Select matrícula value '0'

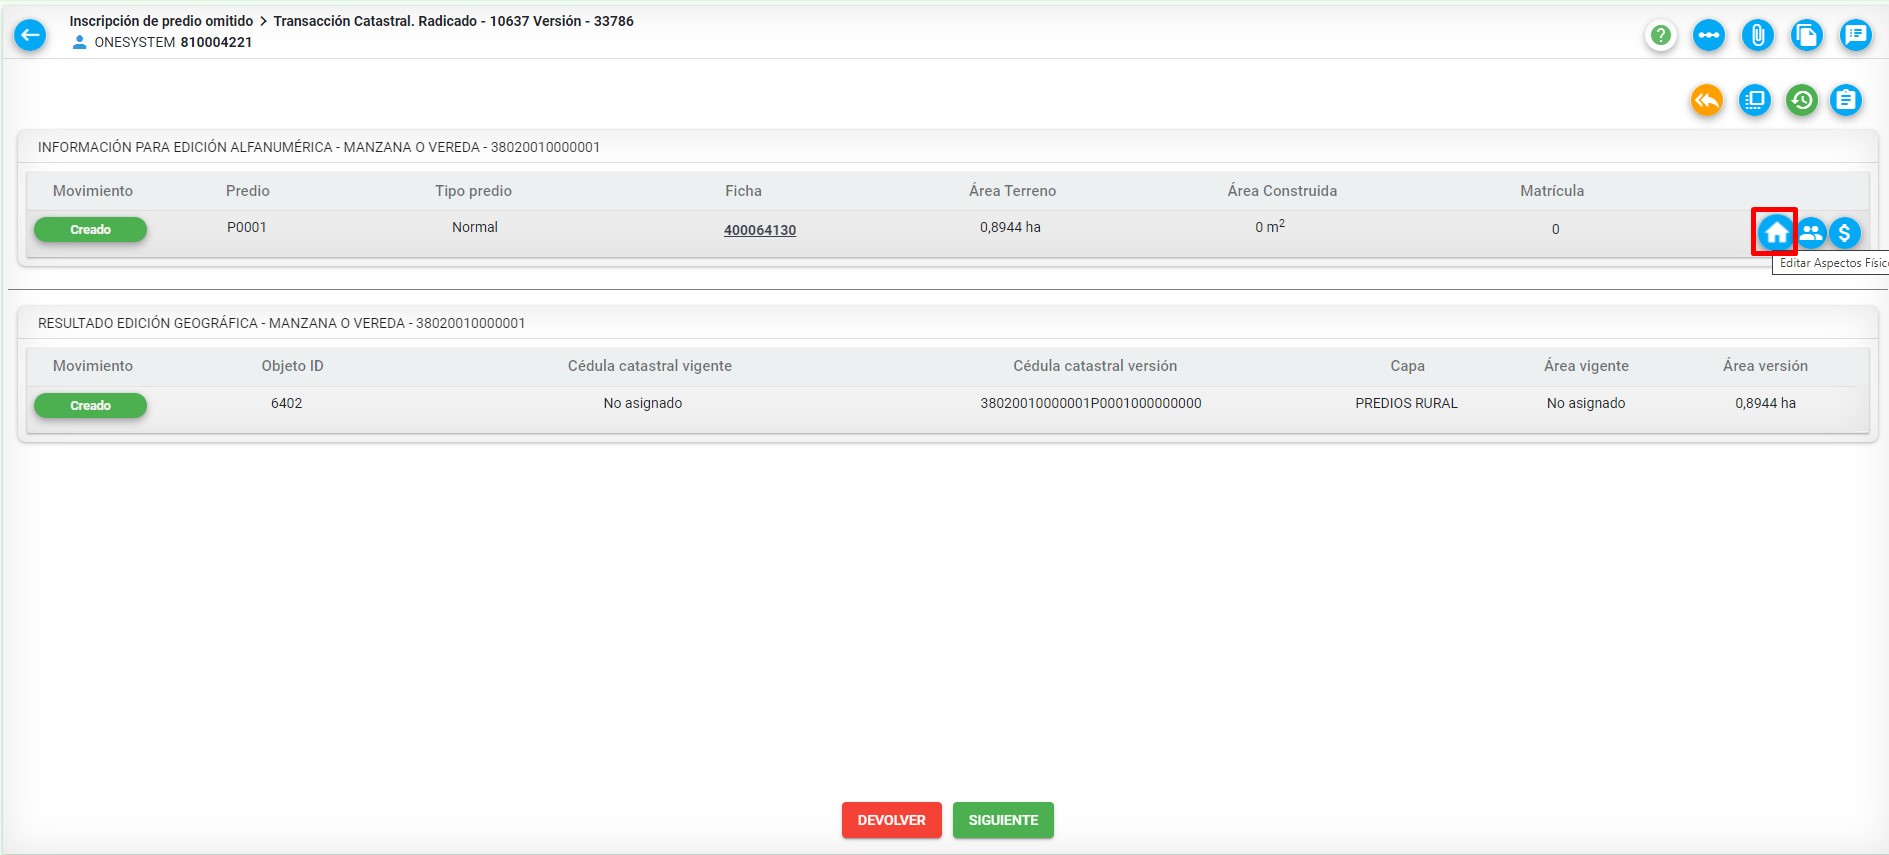[x=1555, y=229]
